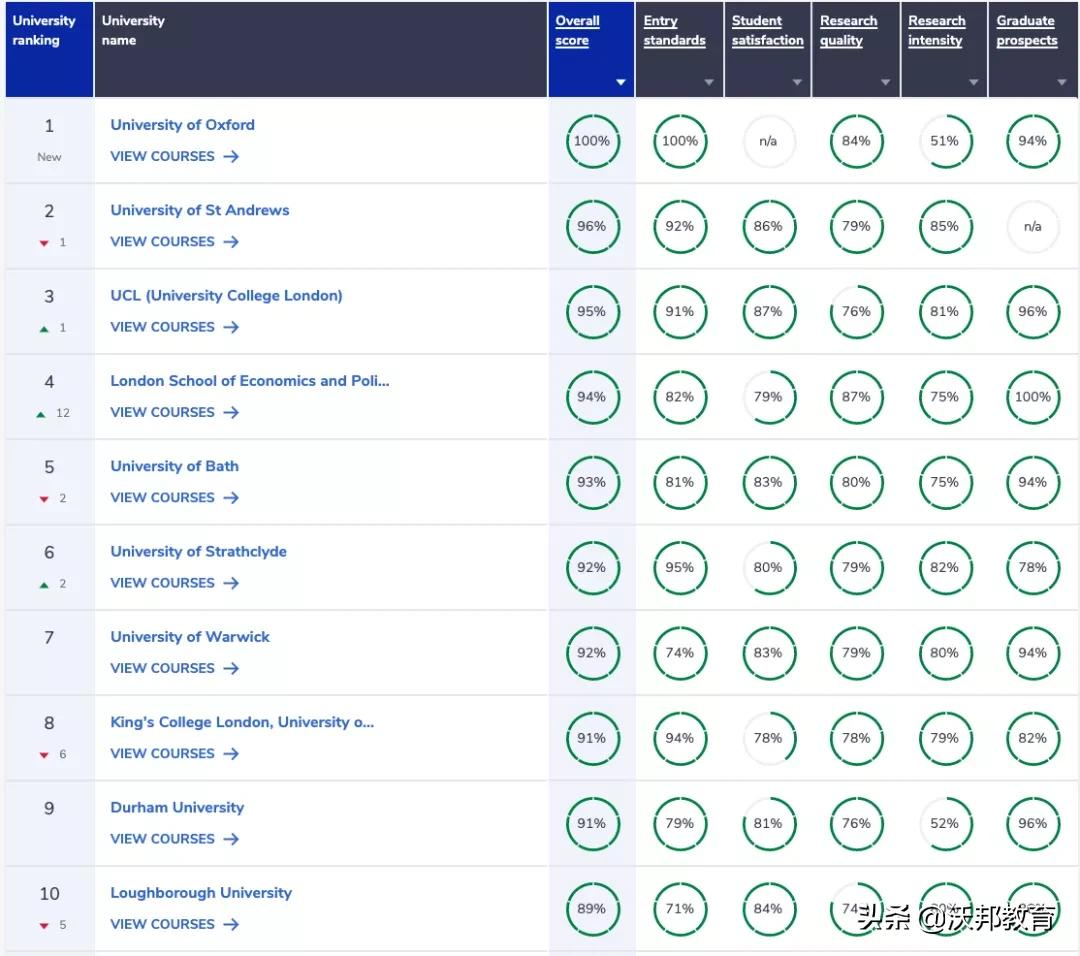Click the Entry standards sort arrow
This screenshot has height=956, width=1080.
click(709, 82)
